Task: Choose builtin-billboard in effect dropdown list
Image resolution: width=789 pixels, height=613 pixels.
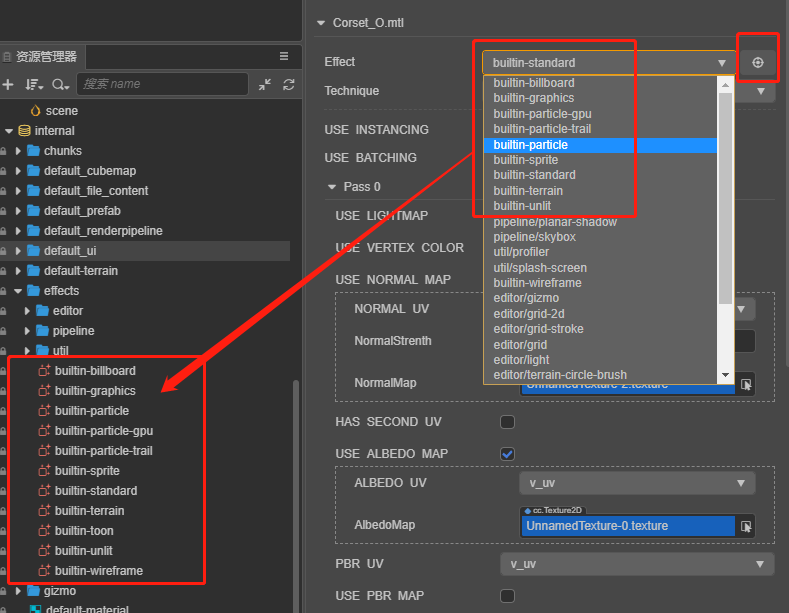Action: click(600, 83)
